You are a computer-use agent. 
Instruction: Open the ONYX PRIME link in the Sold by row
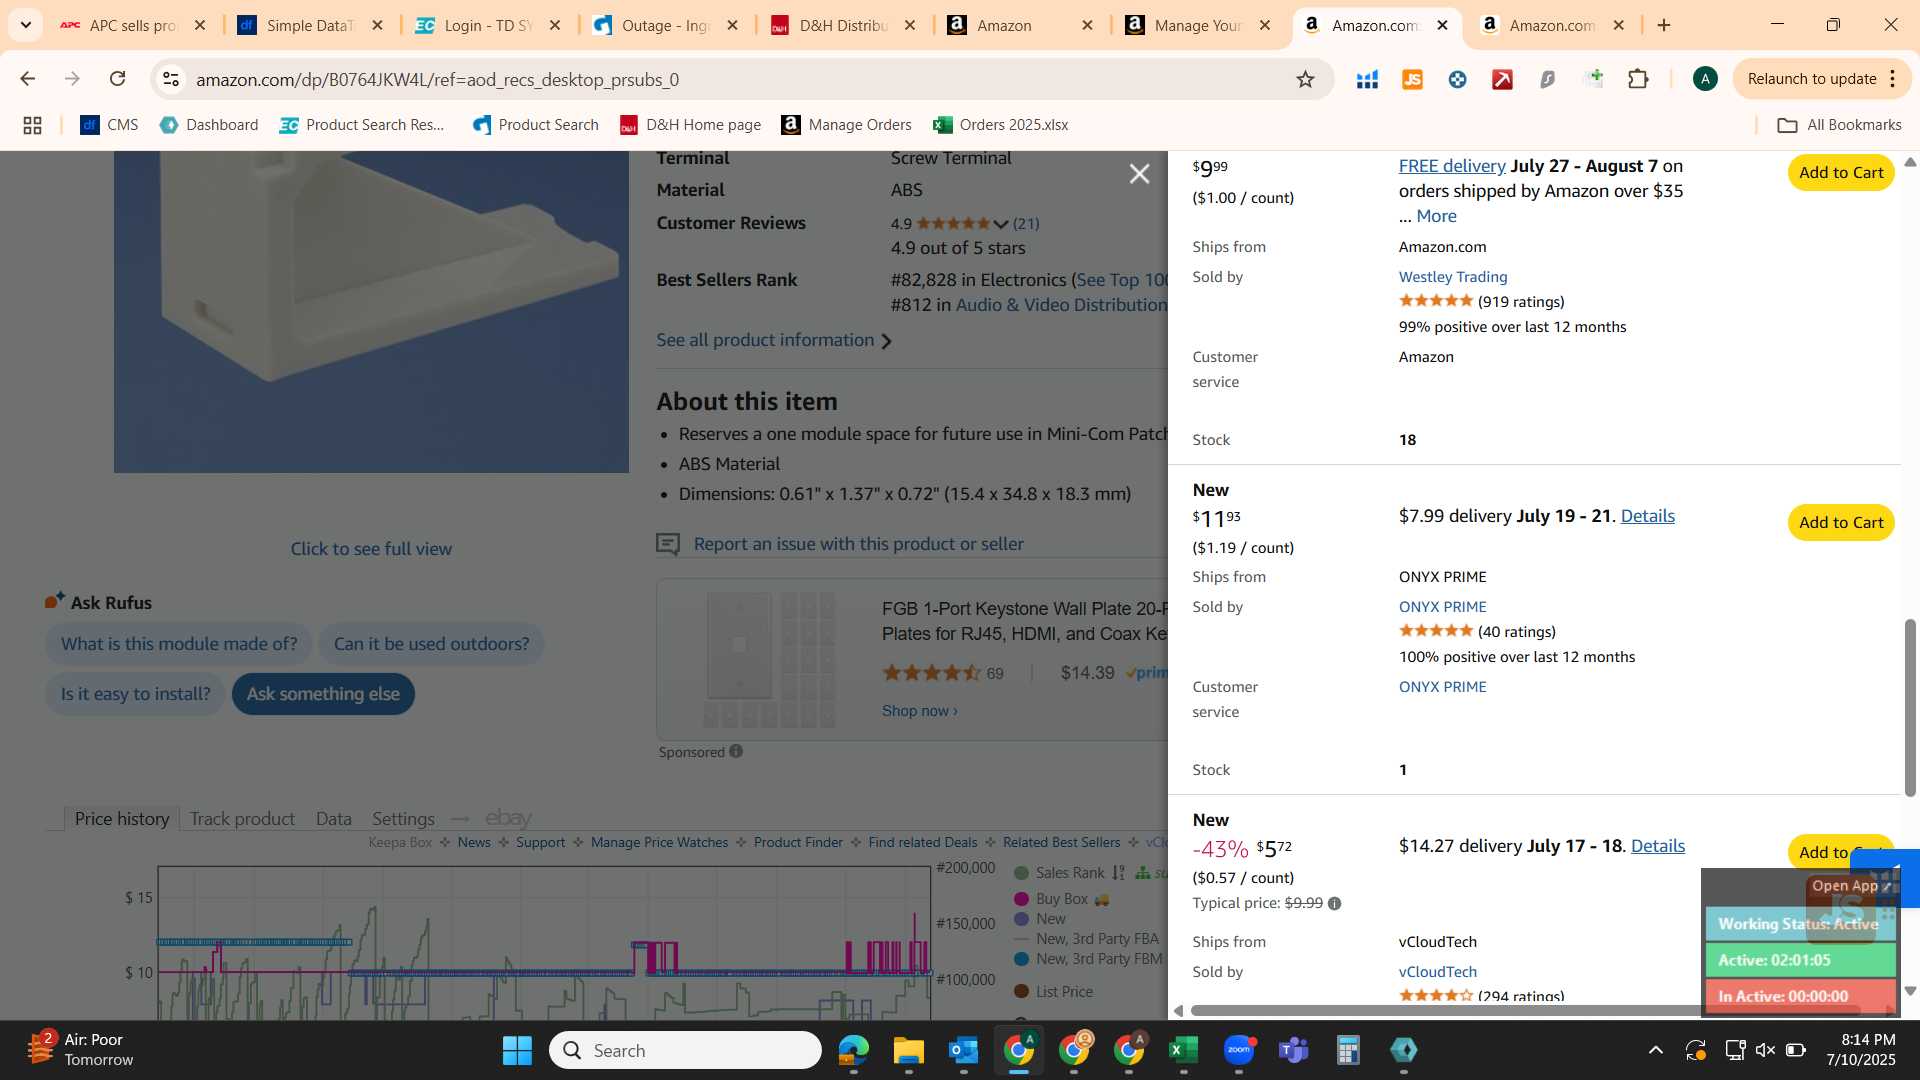(x=1442, y=607)
